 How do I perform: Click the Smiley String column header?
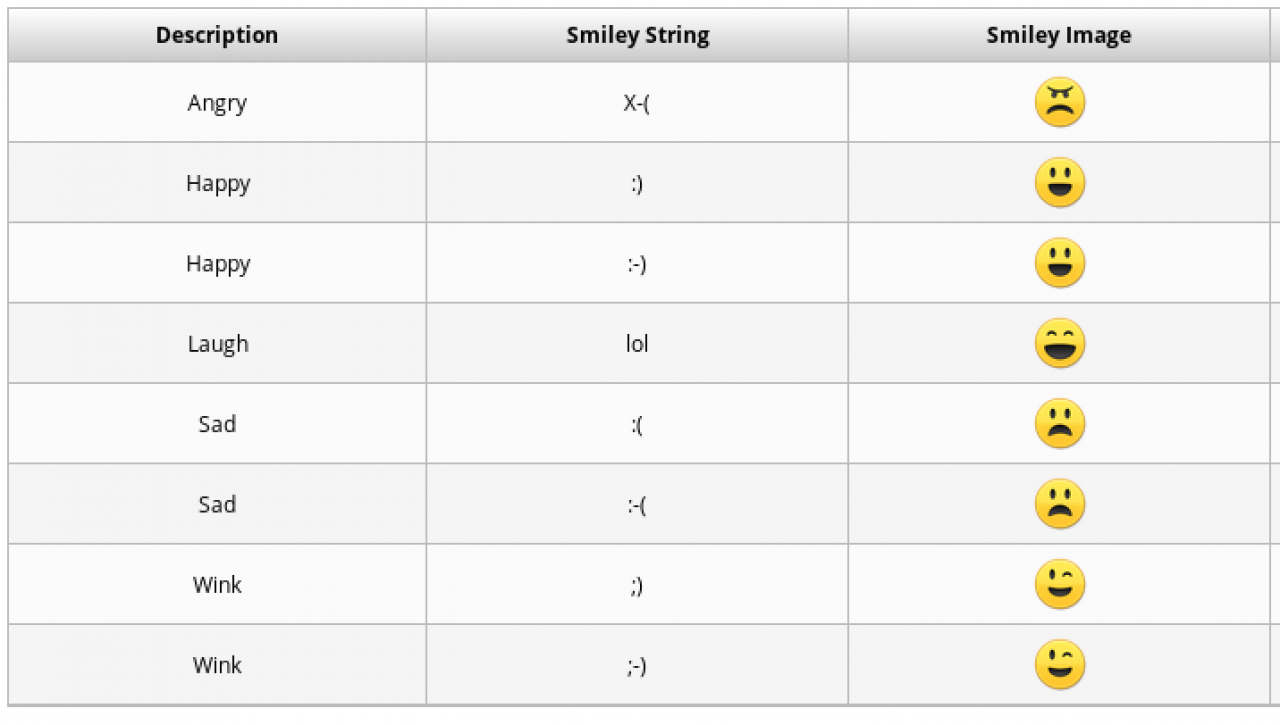[x=637, y=36]
